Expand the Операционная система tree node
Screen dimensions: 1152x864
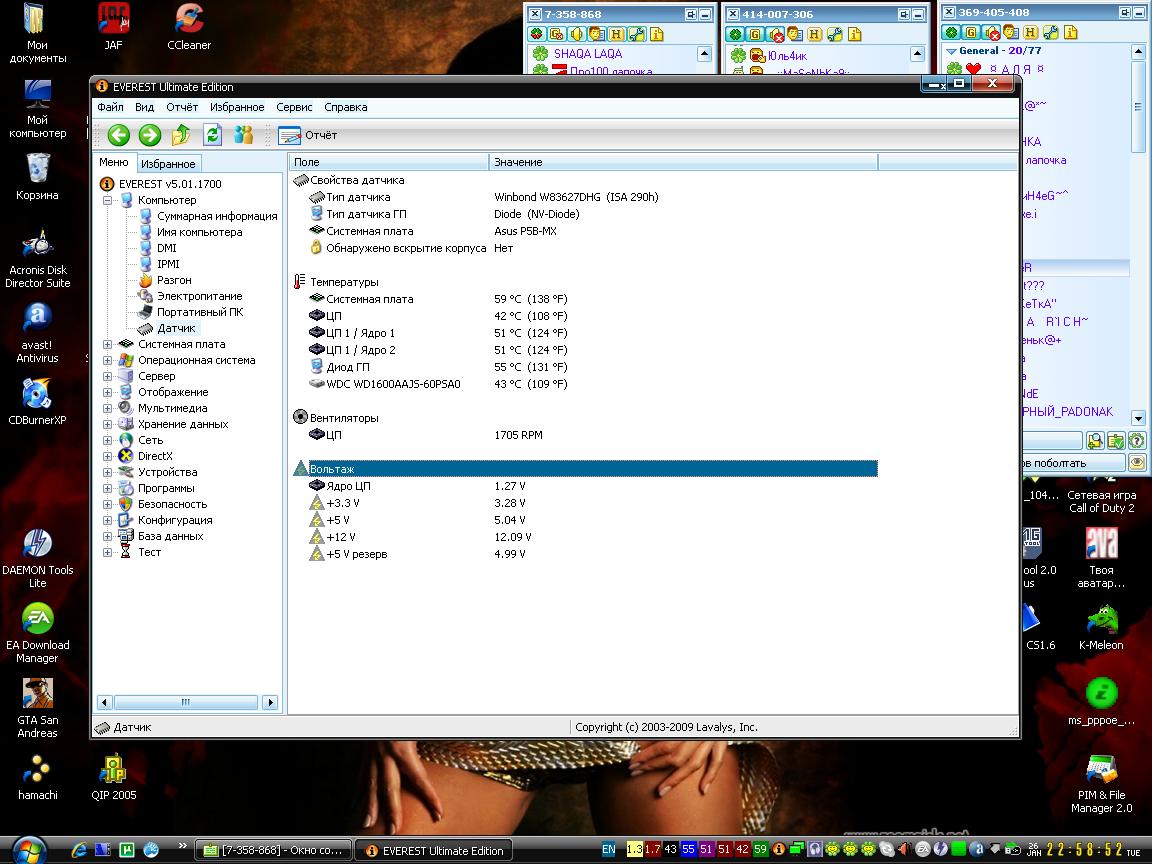(x=108, y=360)
